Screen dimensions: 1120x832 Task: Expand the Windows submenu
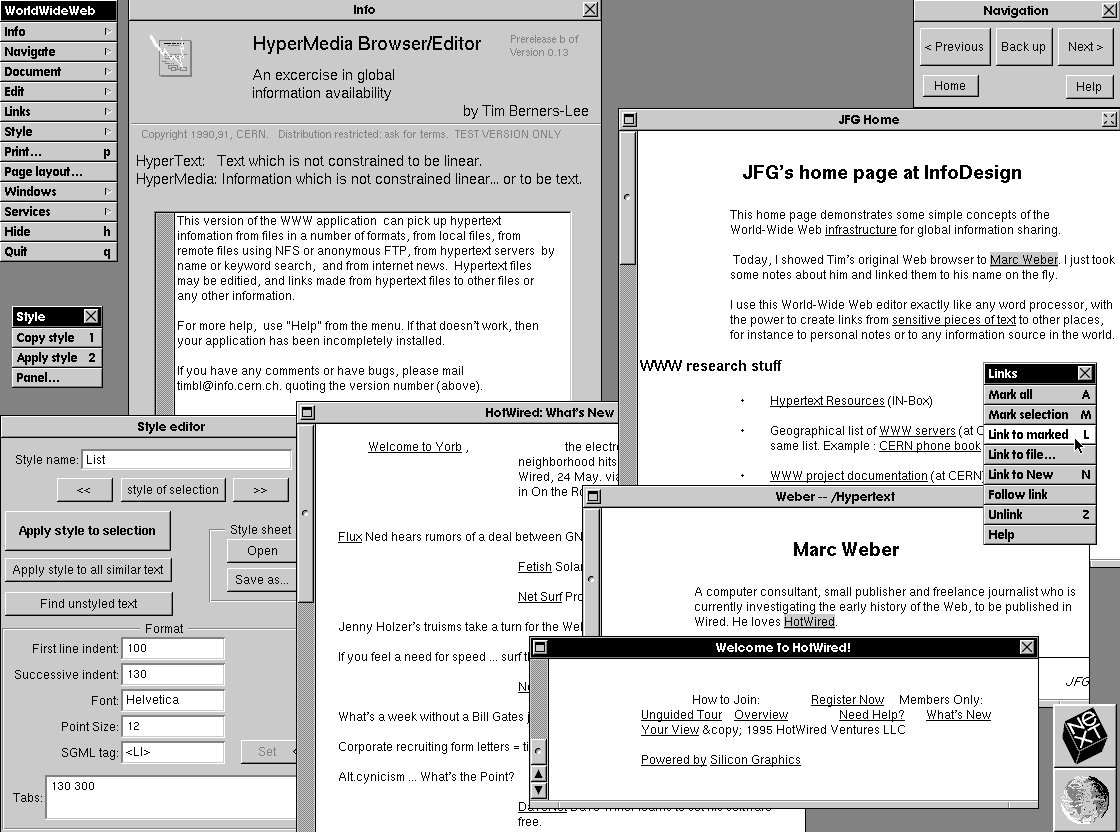[x=58, y=191]
